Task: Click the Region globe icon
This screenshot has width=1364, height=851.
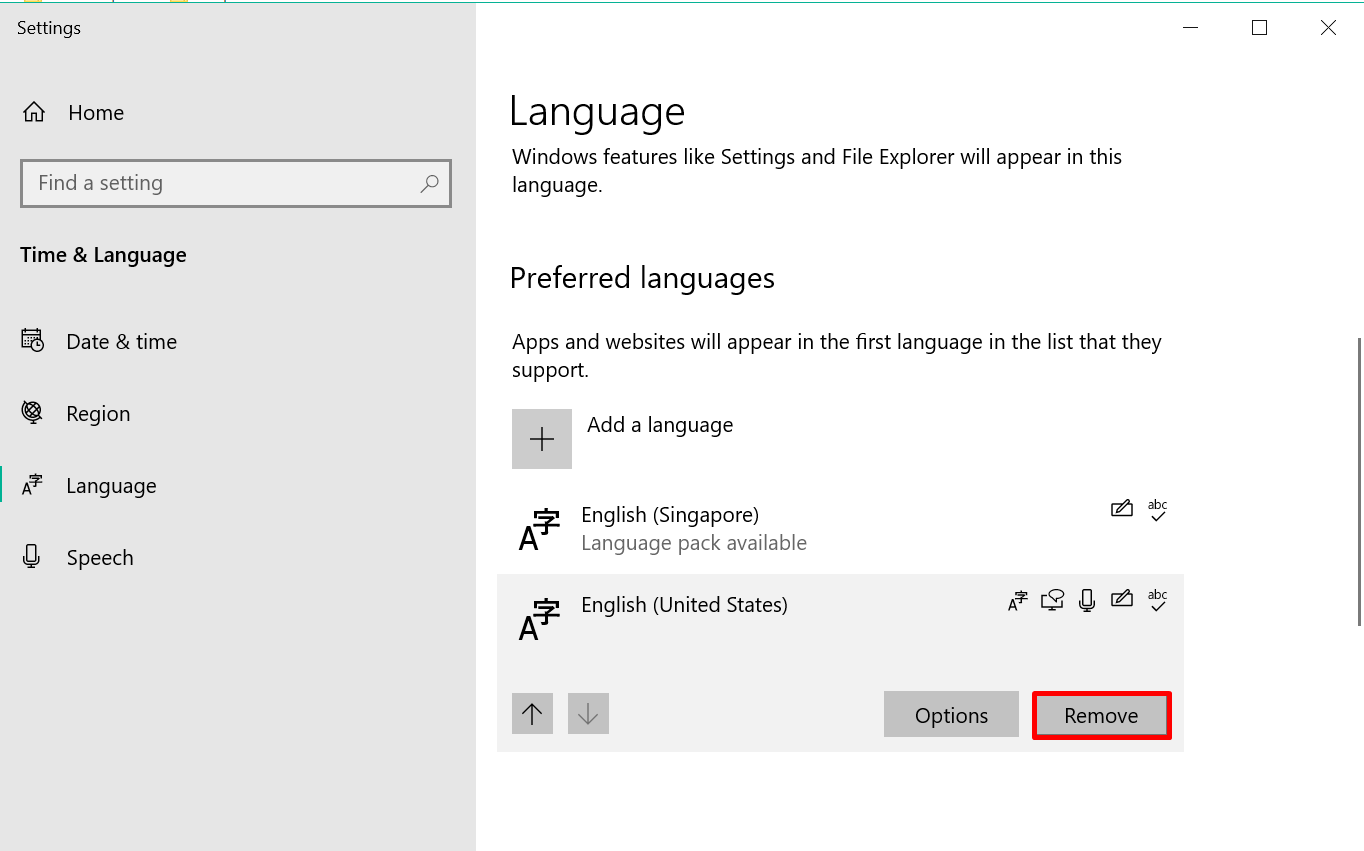Action: coord(32,412)
